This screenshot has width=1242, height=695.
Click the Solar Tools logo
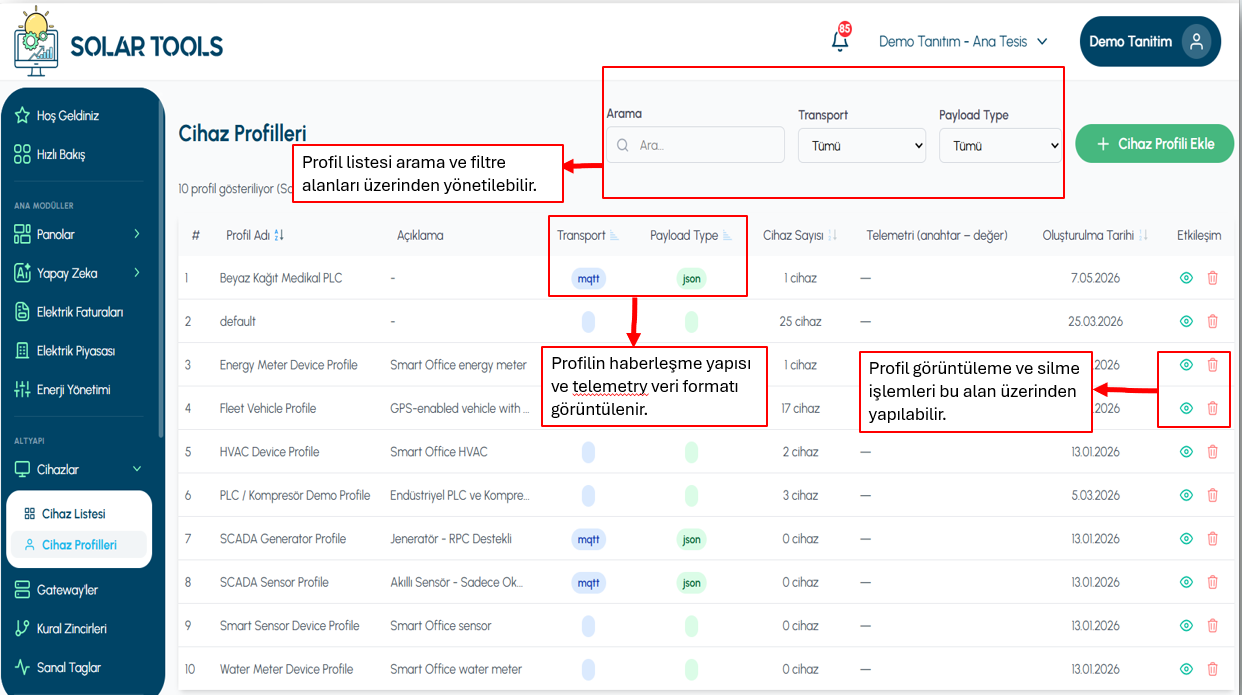pyautogui.click(x=118, y=42)
